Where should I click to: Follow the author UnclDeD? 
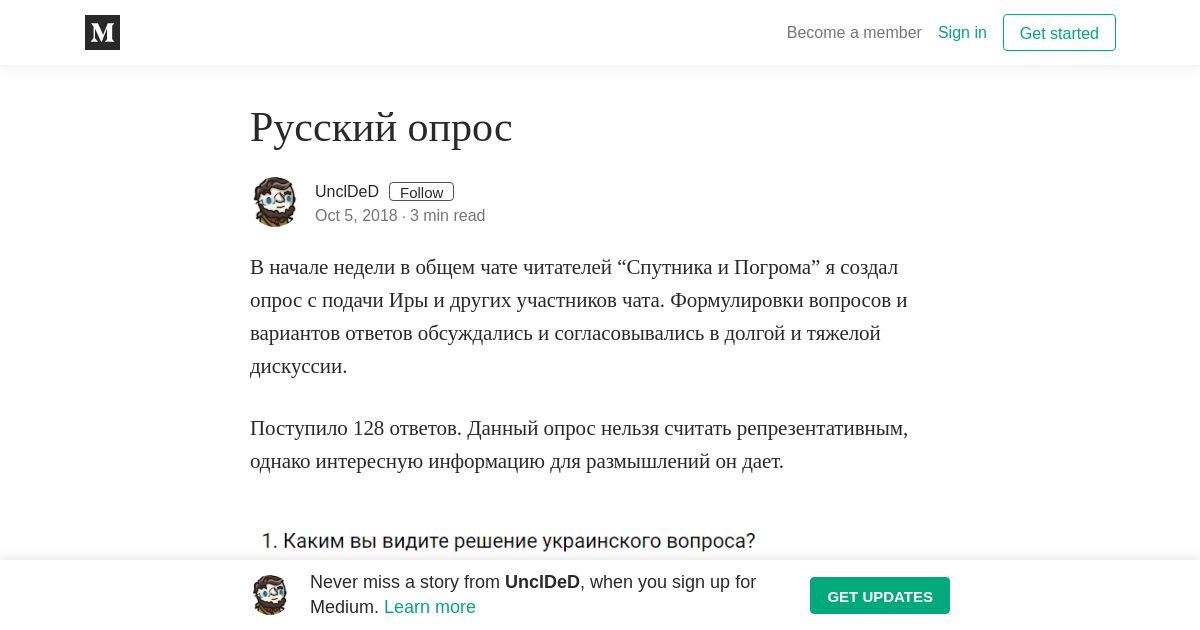click(421, 192)
